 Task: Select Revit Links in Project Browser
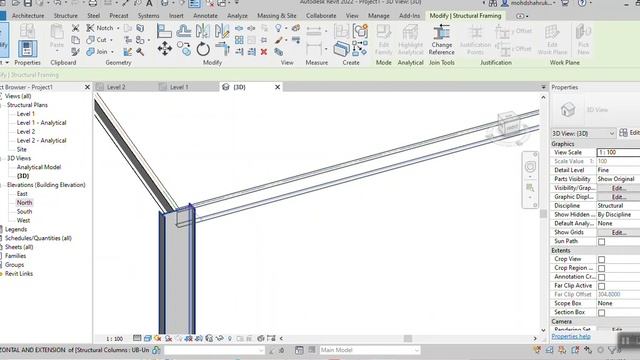pyautogui.click(x=19, y=274)
